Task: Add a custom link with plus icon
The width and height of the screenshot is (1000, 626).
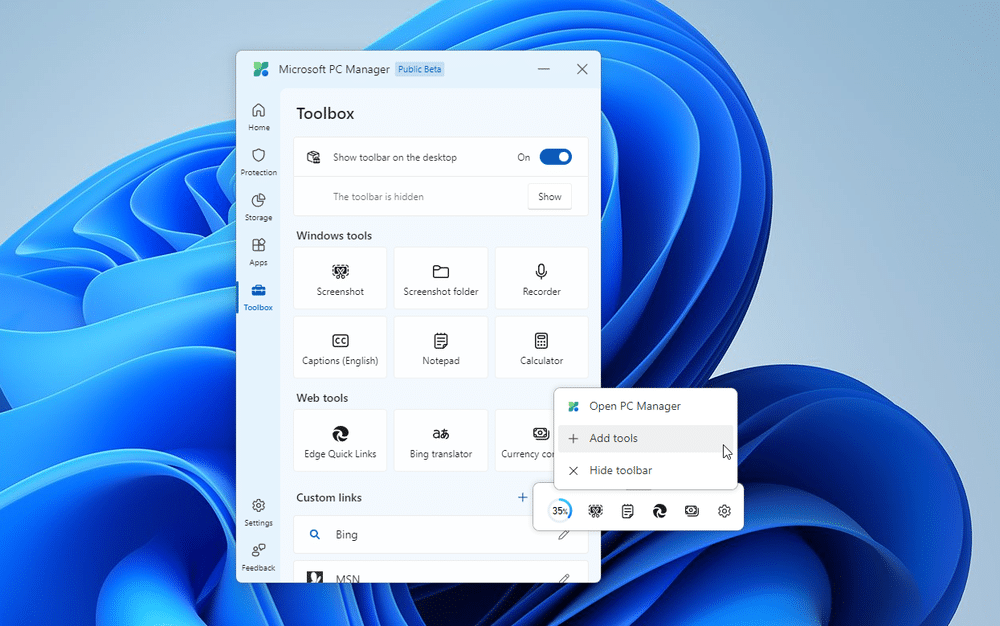Action: (522, 497)
